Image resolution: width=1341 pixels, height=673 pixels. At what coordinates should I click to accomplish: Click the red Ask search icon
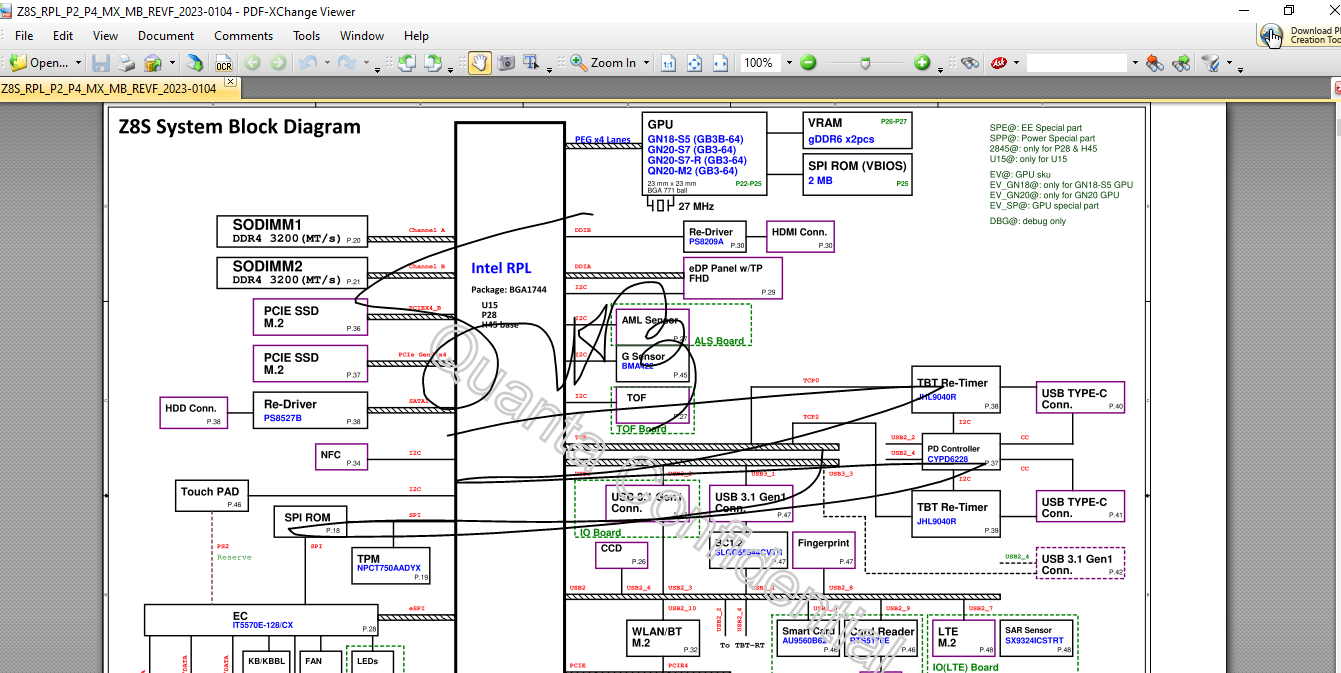pos(998,63)
